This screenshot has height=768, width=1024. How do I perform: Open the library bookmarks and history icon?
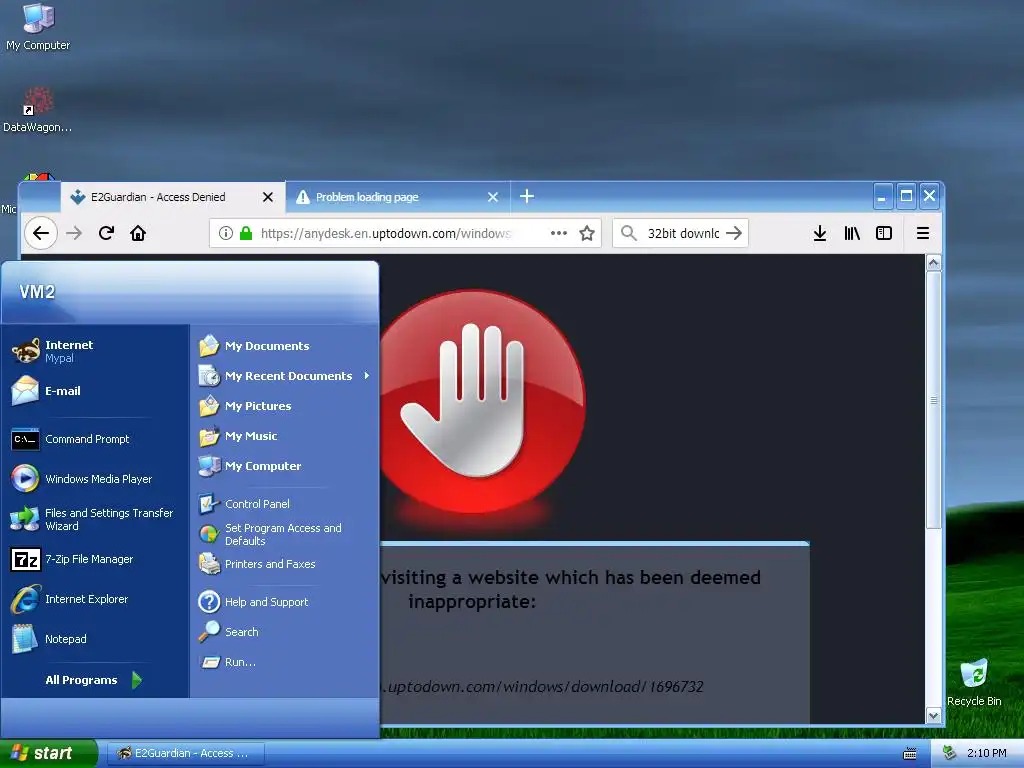click(852, 233)
